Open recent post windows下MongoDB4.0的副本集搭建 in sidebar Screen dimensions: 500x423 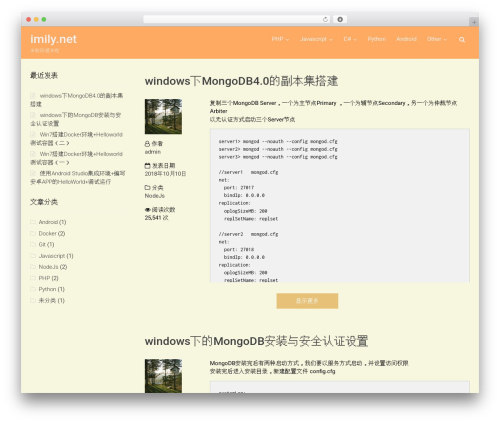78,100
